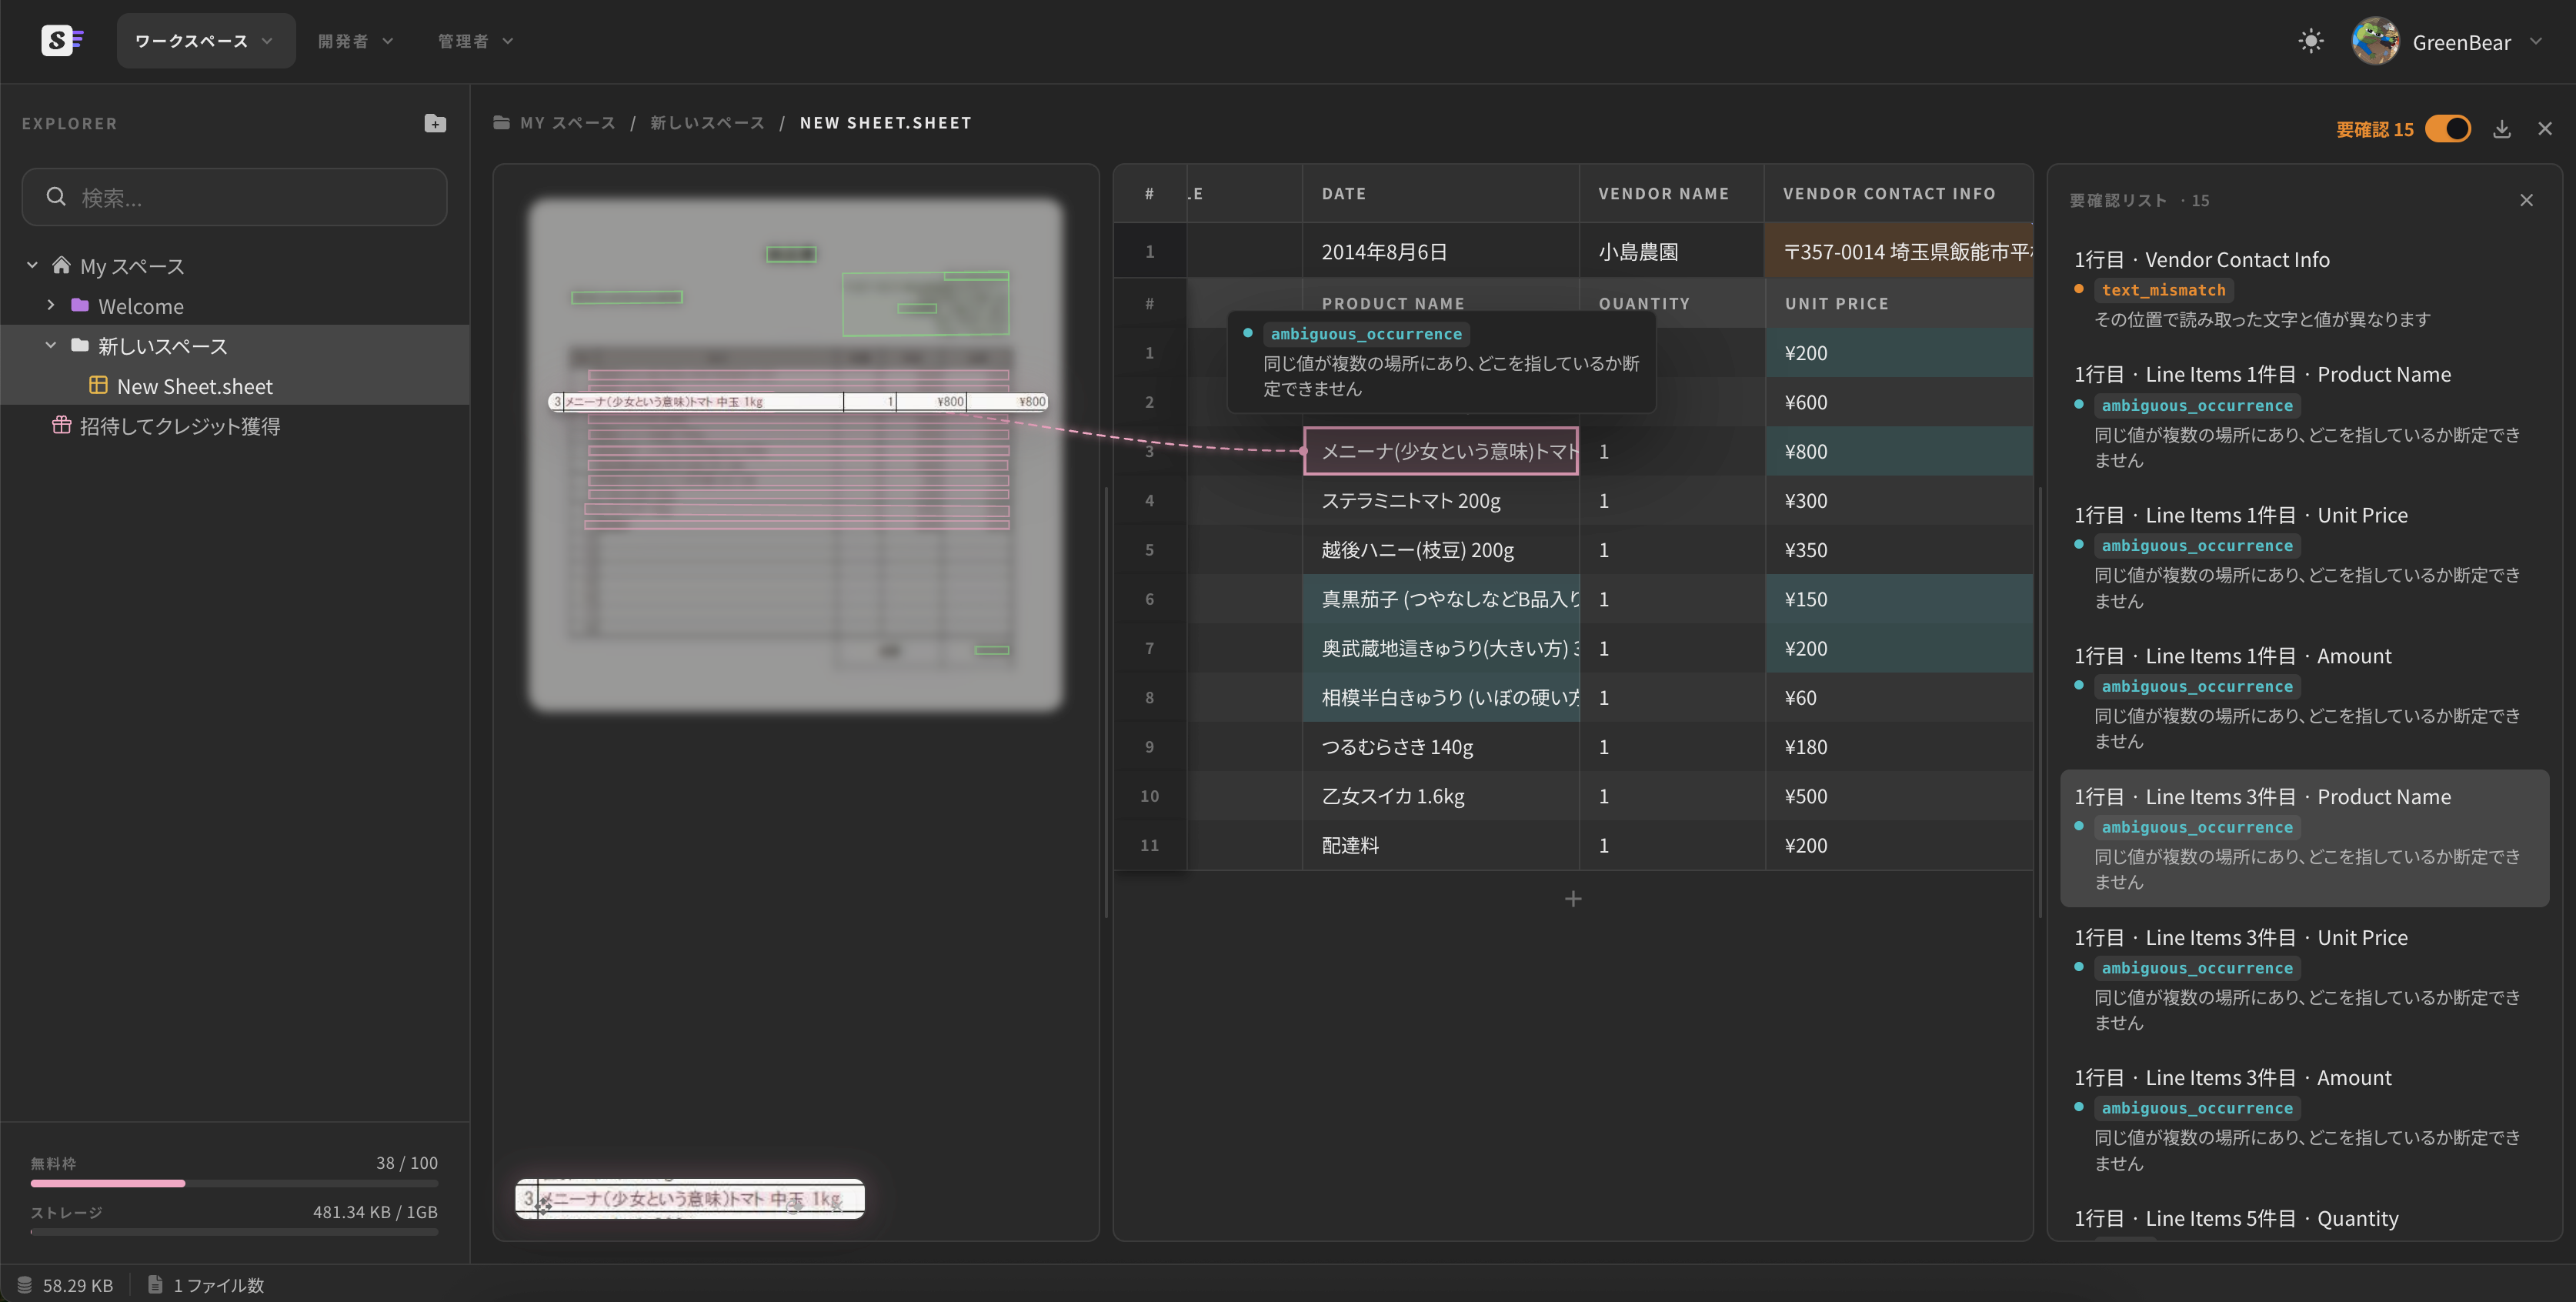Close the 要確認リスト panel
The image size is (2576, 1302).
(2526, 200)
